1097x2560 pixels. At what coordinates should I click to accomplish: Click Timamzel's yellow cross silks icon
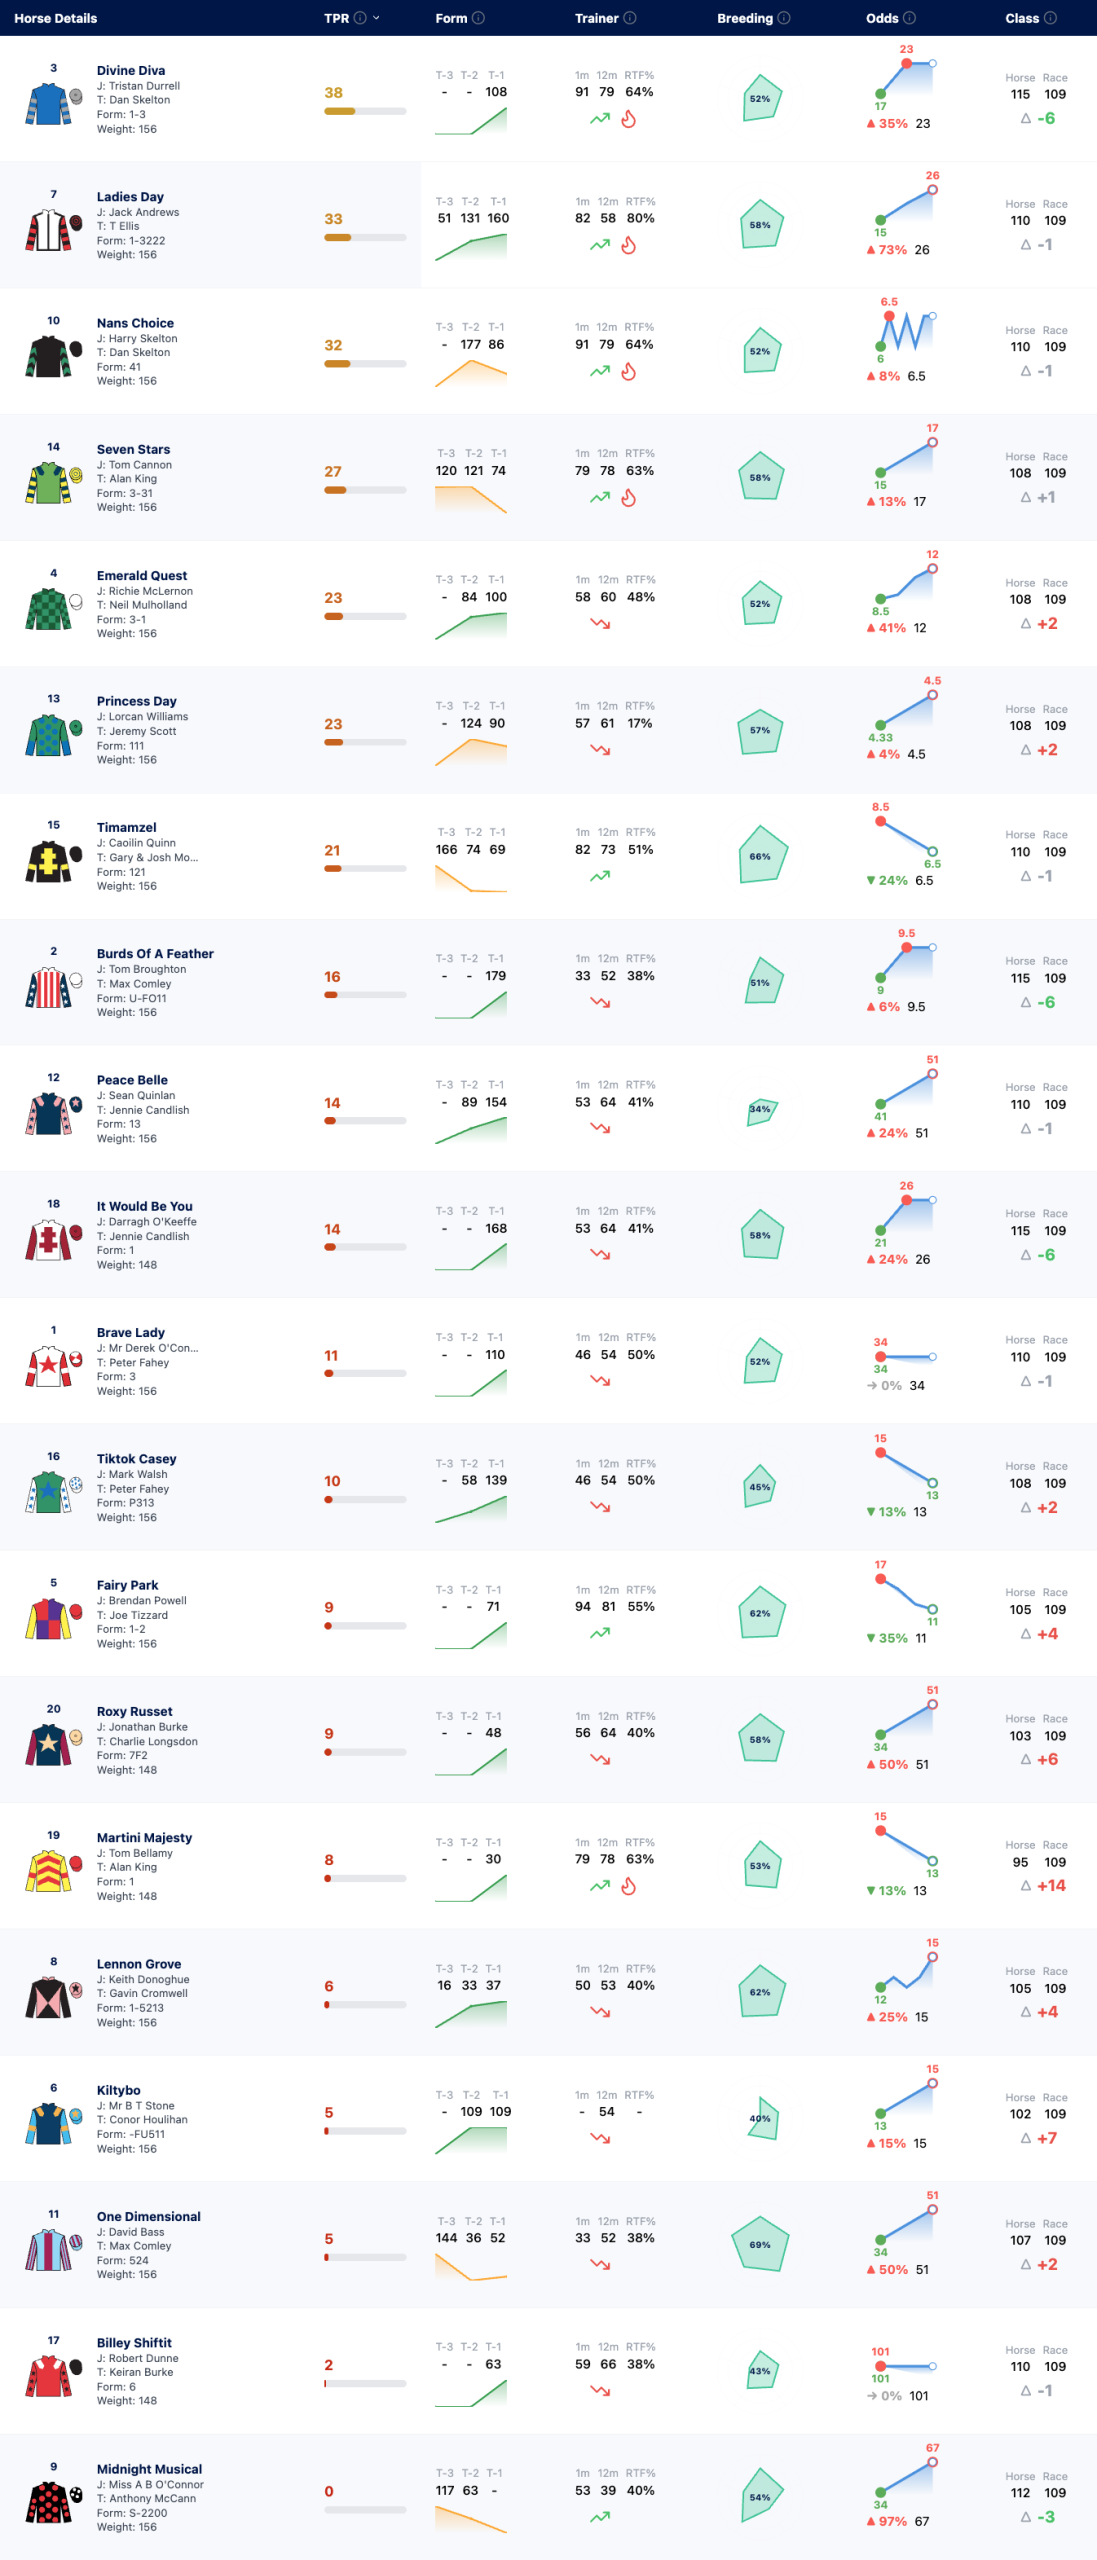48,861
